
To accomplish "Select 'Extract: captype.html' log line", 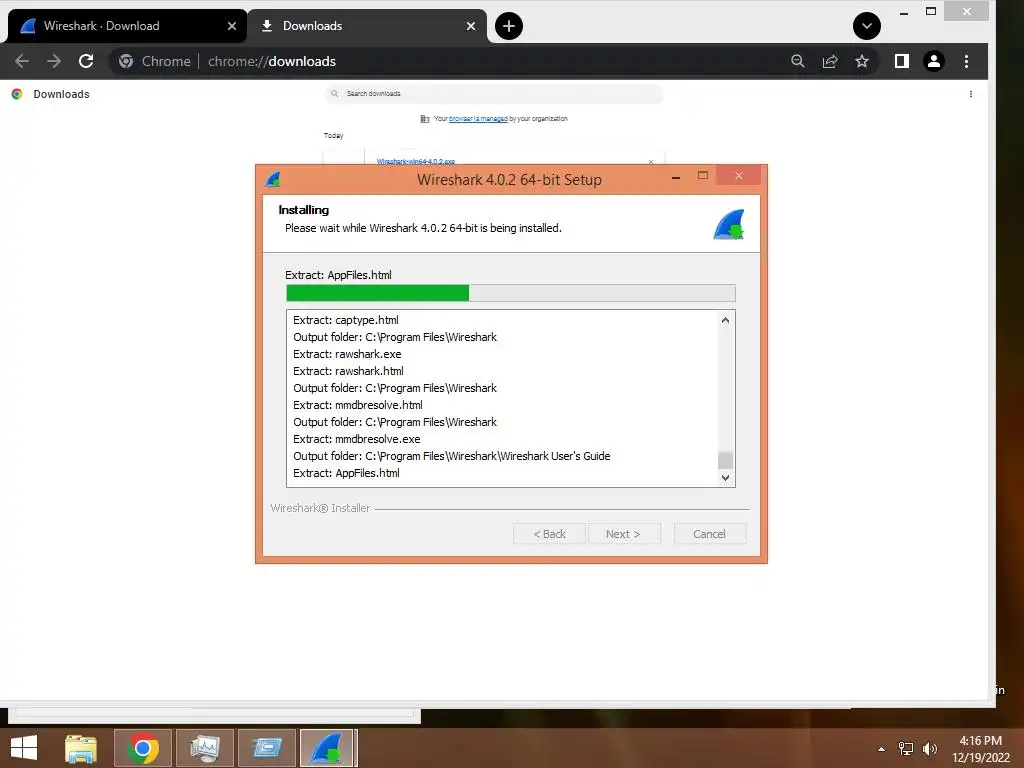I will [x=345, y=320].
